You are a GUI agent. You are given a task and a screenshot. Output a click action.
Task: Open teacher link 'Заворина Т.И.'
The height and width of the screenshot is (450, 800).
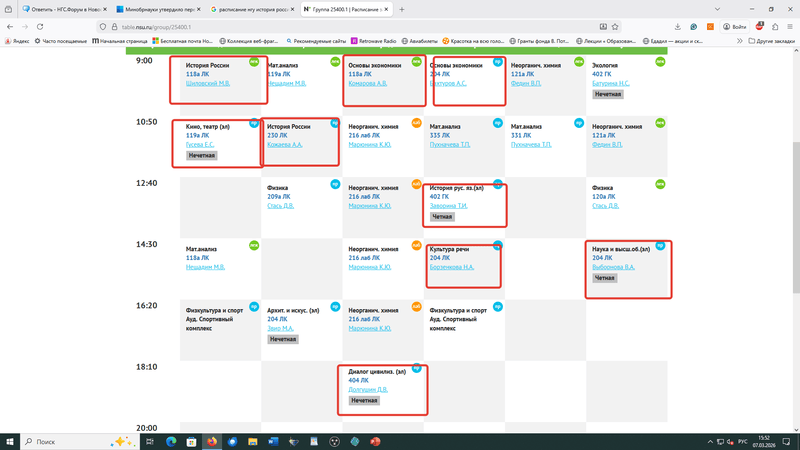pos(448,206)
